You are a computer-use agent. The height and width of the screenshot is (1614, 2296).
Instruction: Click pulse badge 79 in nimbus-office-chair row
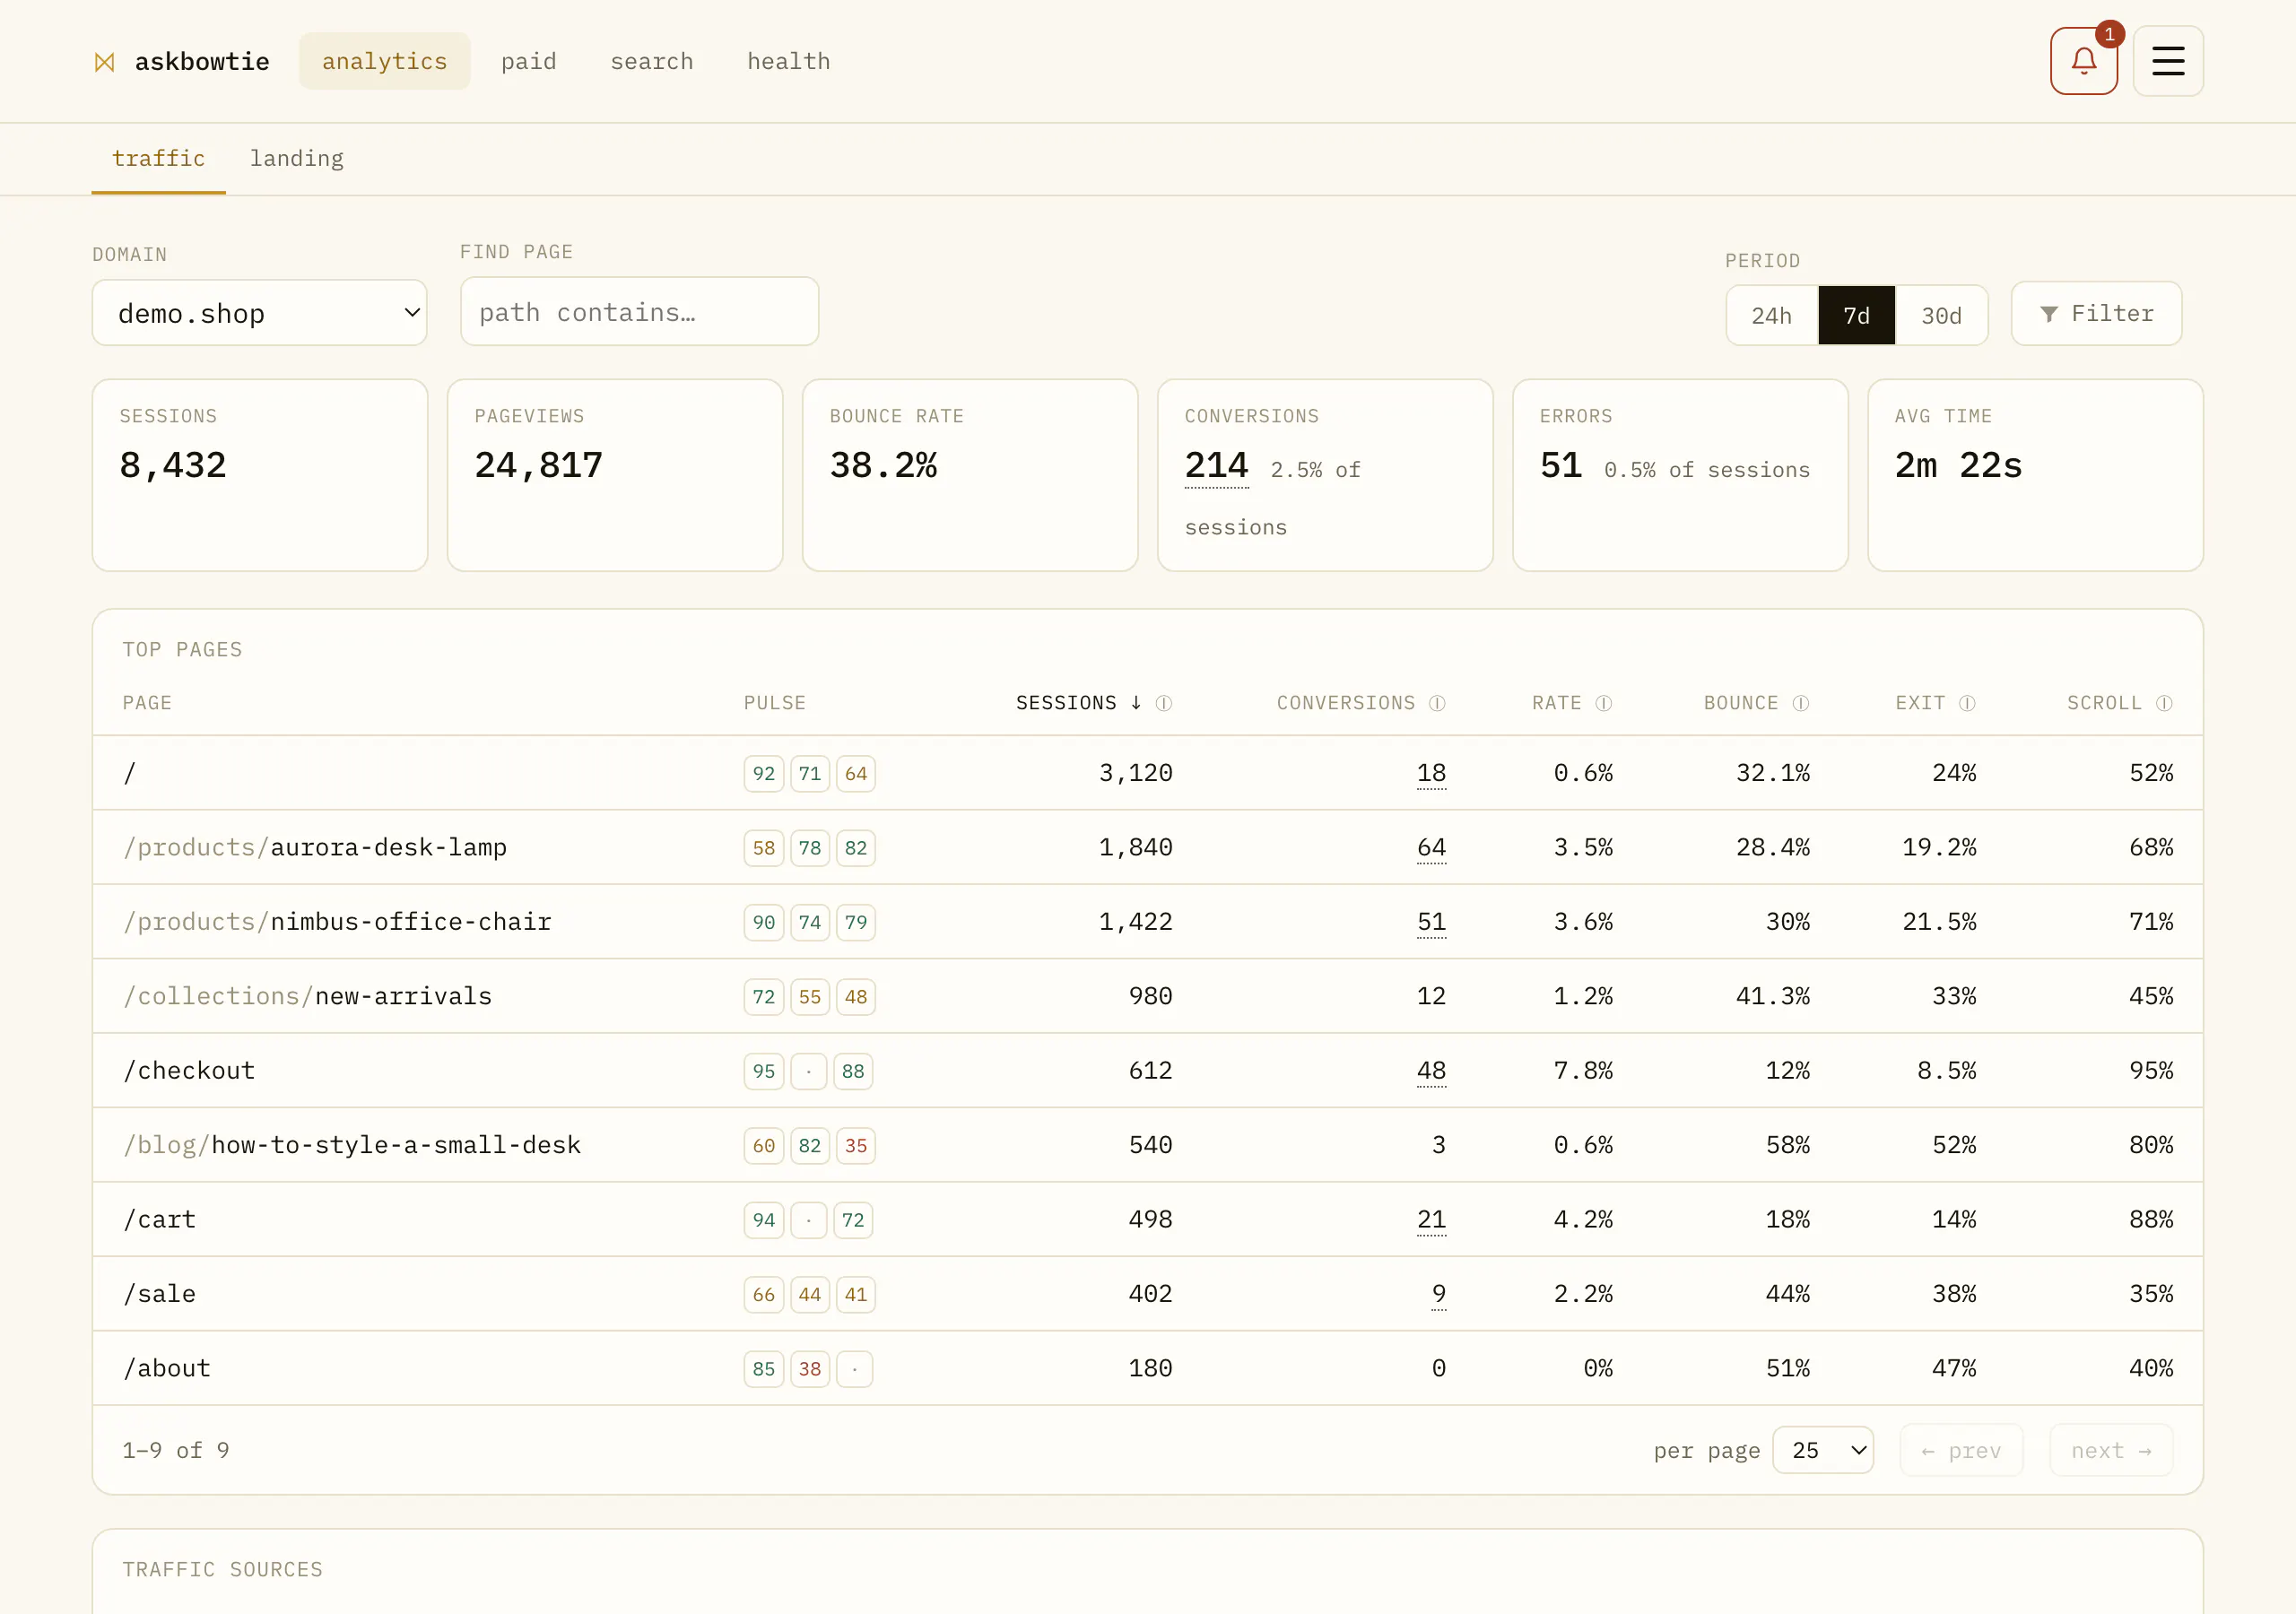pyautogui.click(x=855, y=922)
